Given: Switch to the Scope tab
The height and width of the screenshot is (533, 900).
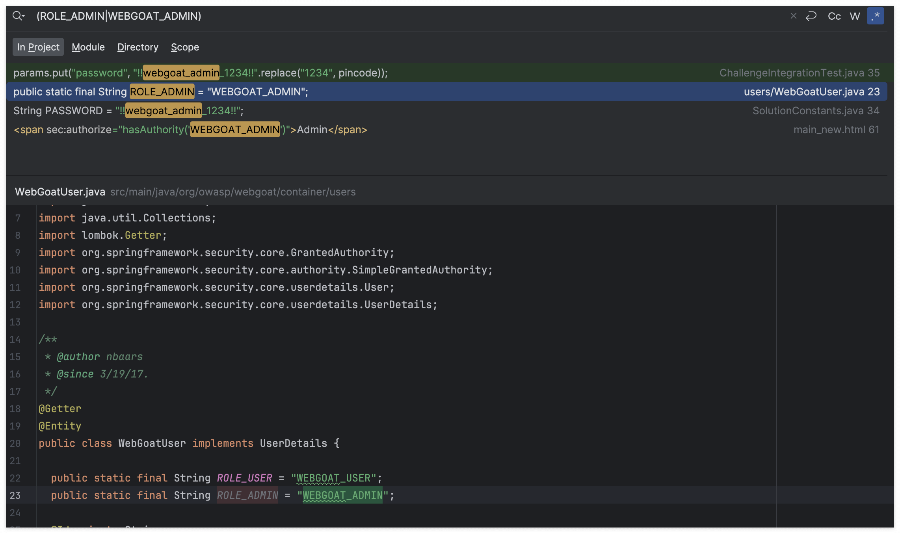Looking at the screenshot, I should point(185,47).
